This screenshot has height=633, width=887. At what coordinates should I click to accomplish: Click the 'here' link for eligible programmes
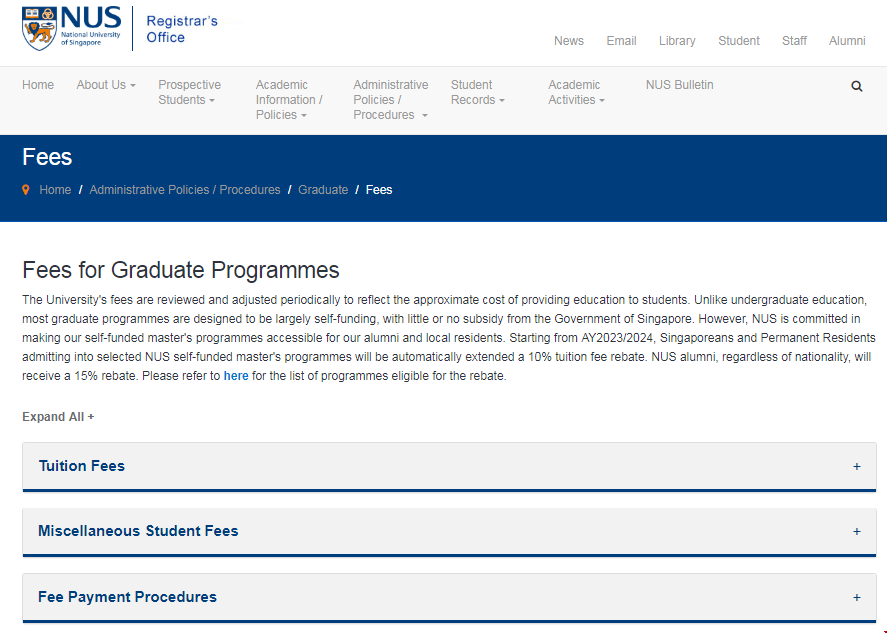(x=236, y=376)
